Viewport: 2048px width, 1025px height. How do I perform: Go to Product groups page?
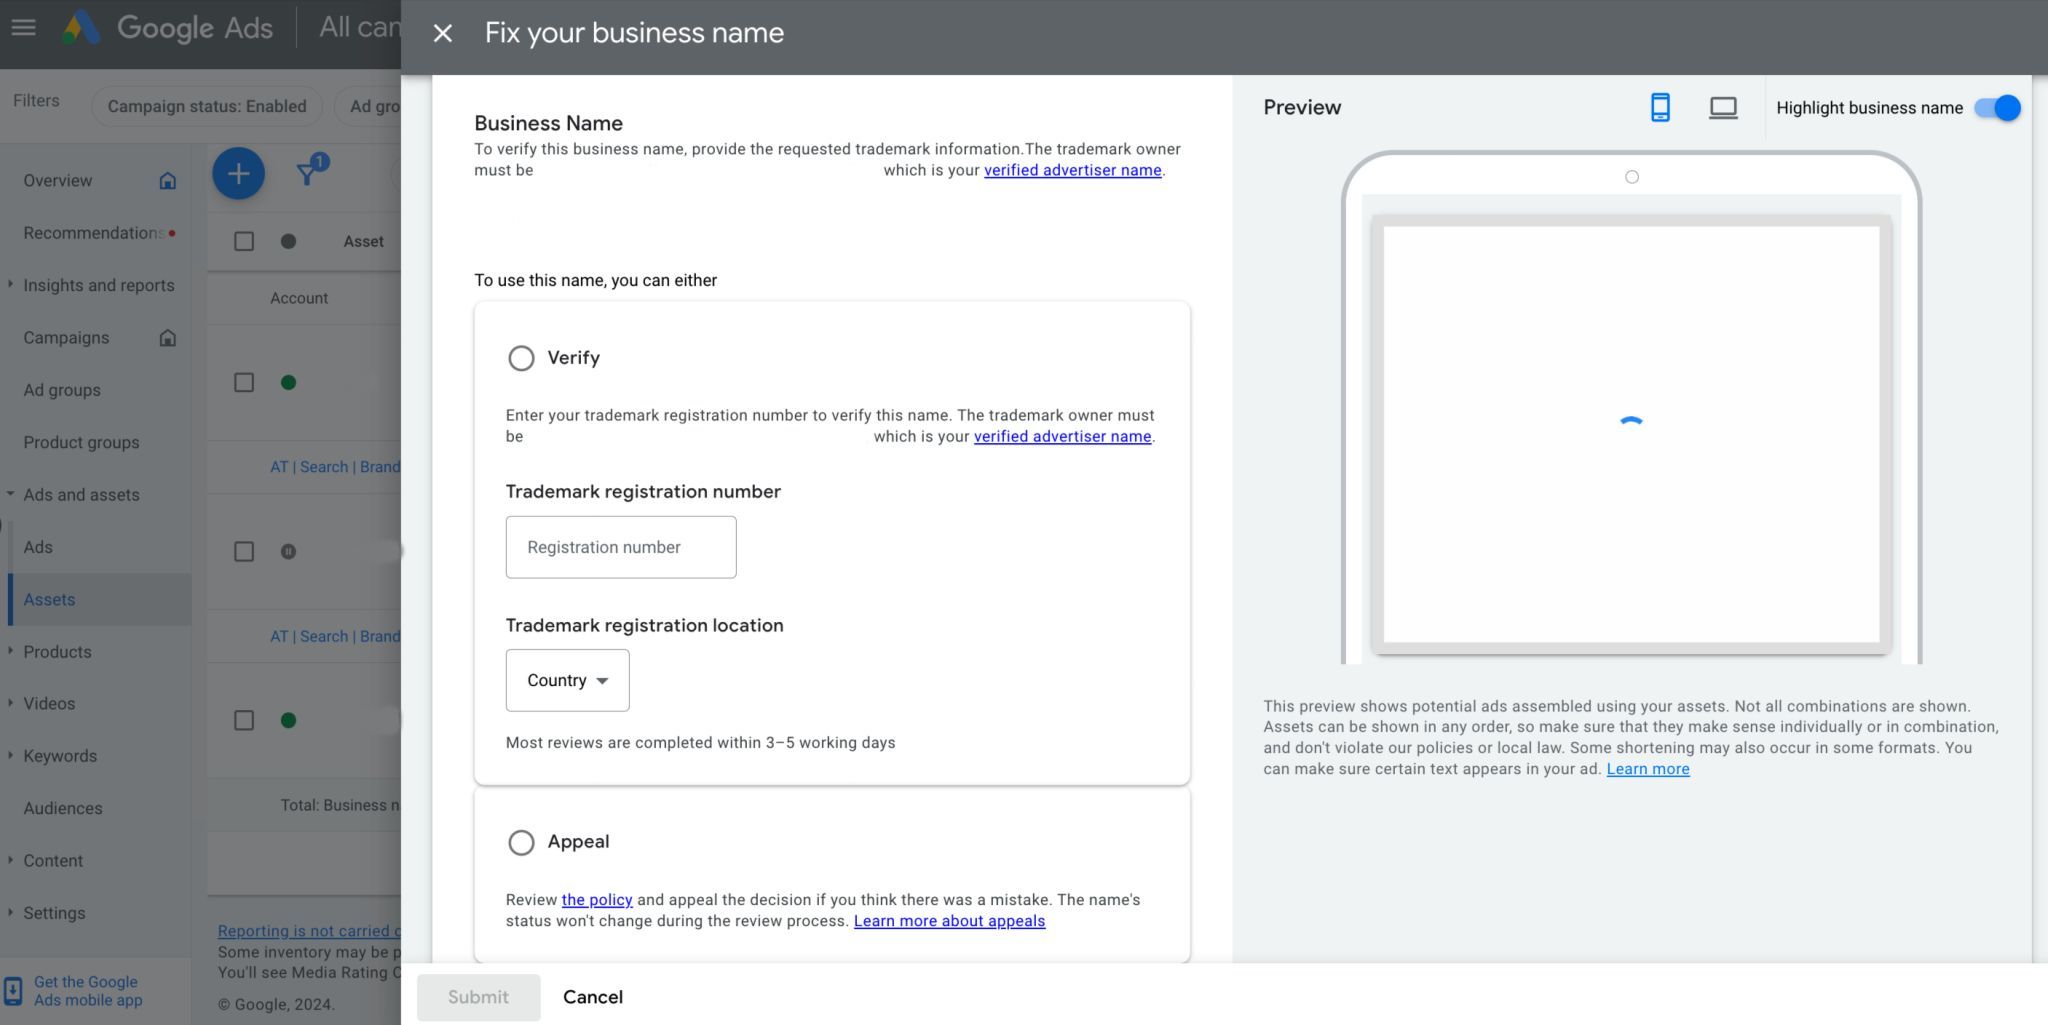[81, 442]
